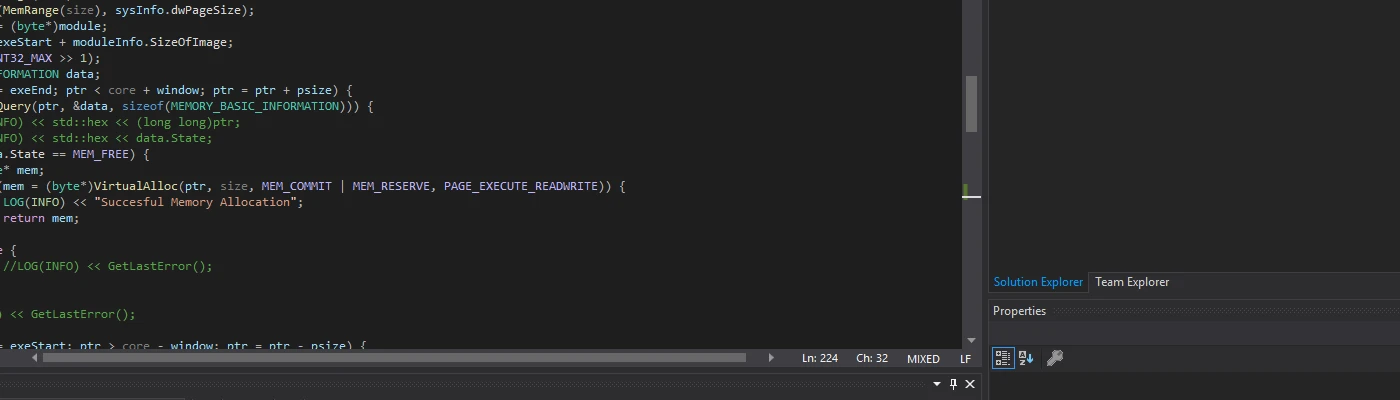Open Property Pages wrench icon
Viewport: 1400px width, 400px height.
point(1054,358)
